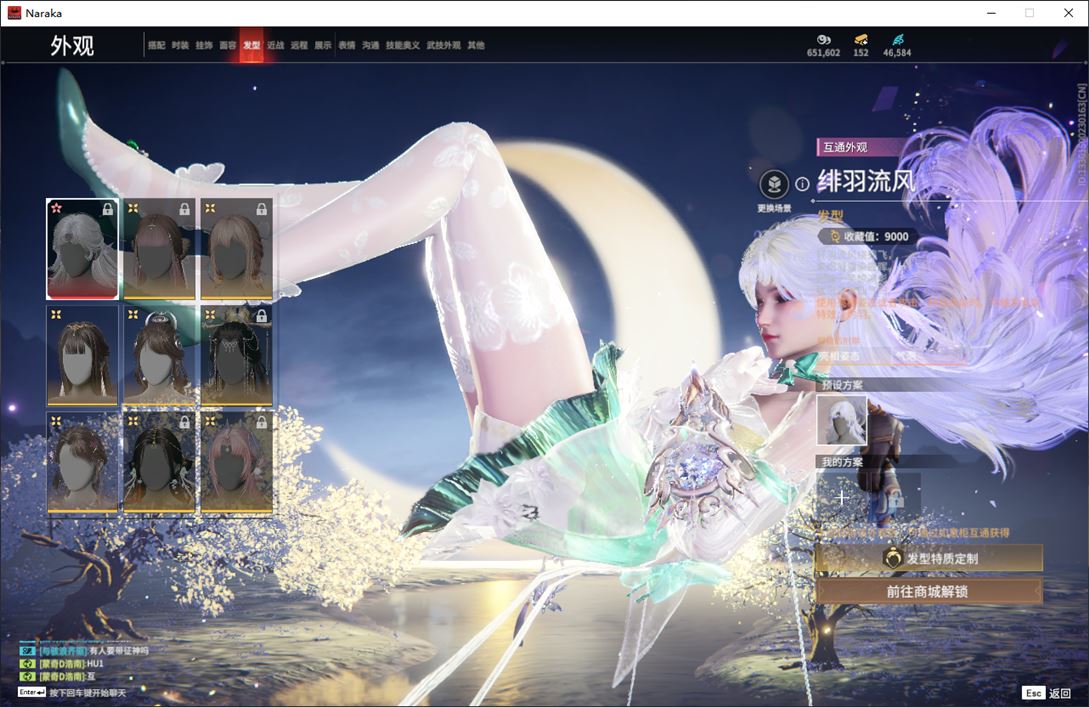Click the red star badge on the white hairstyle

56,208
